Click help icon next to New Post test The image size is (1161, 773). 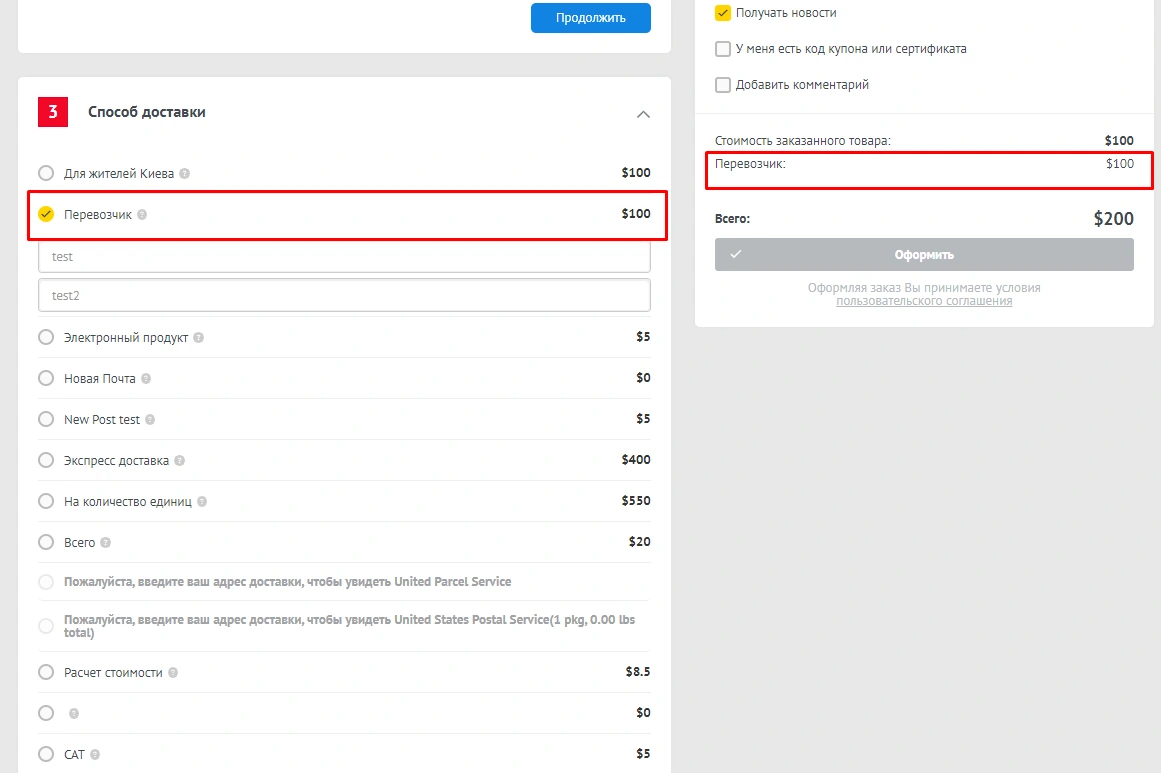click(x=151, y=420)
